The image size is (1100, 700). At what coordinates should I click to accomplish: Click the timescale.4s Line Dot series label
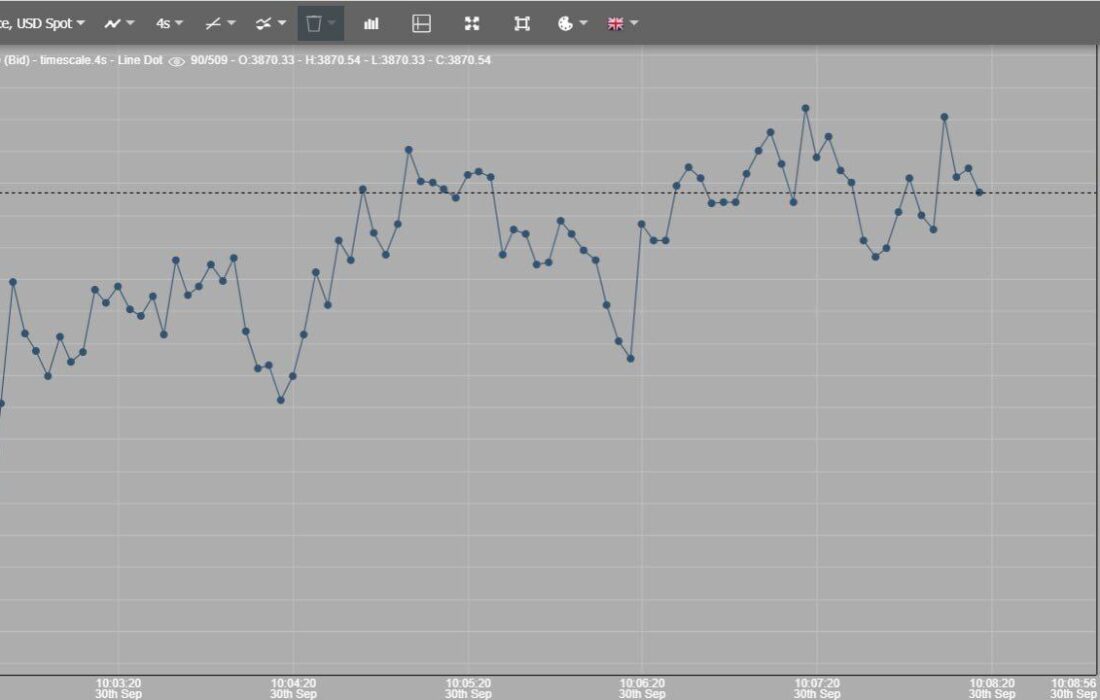tap(100, 60)
